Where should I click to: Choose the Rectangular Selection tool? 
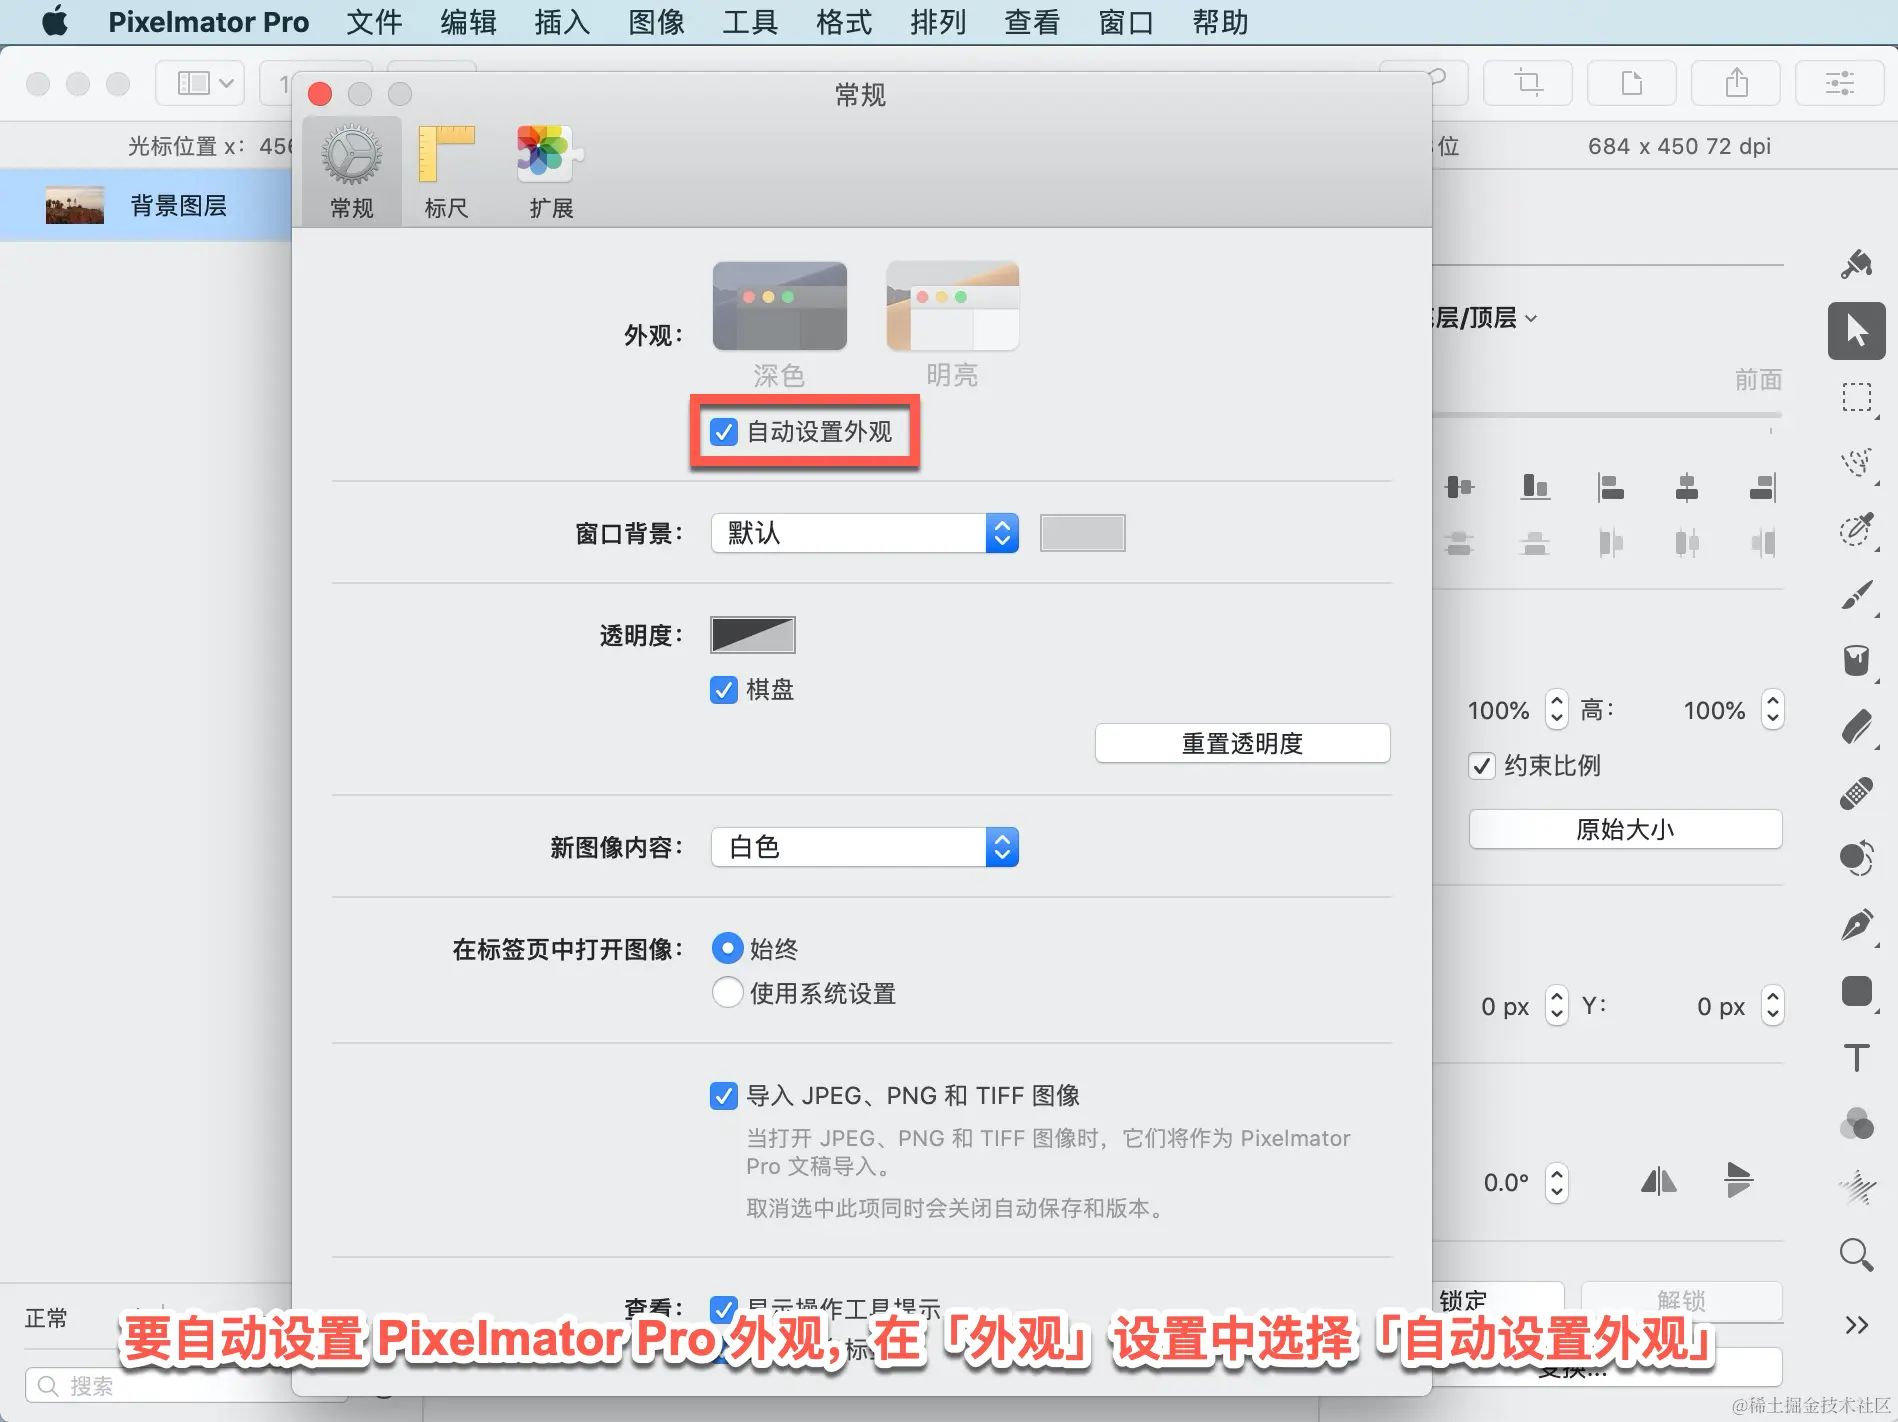1856,398
